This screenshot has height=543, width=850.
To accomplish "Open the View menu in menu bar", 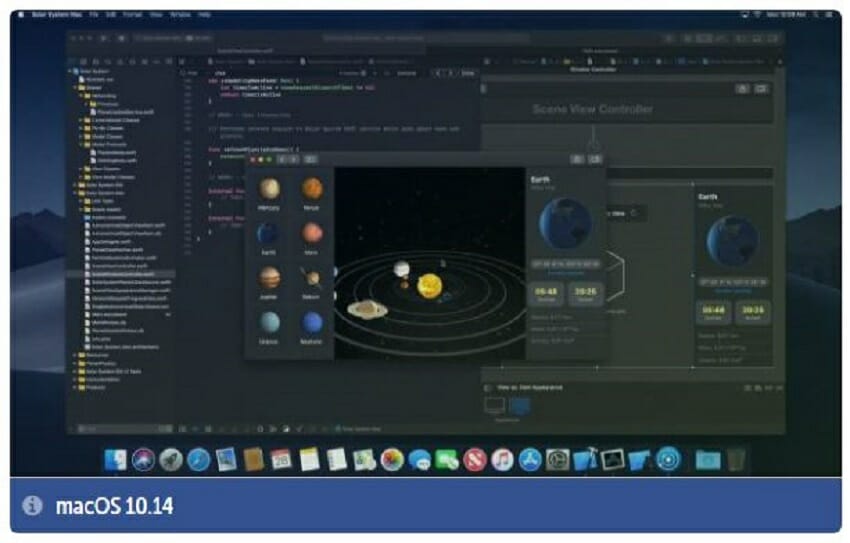I will (x=156, y=15).
